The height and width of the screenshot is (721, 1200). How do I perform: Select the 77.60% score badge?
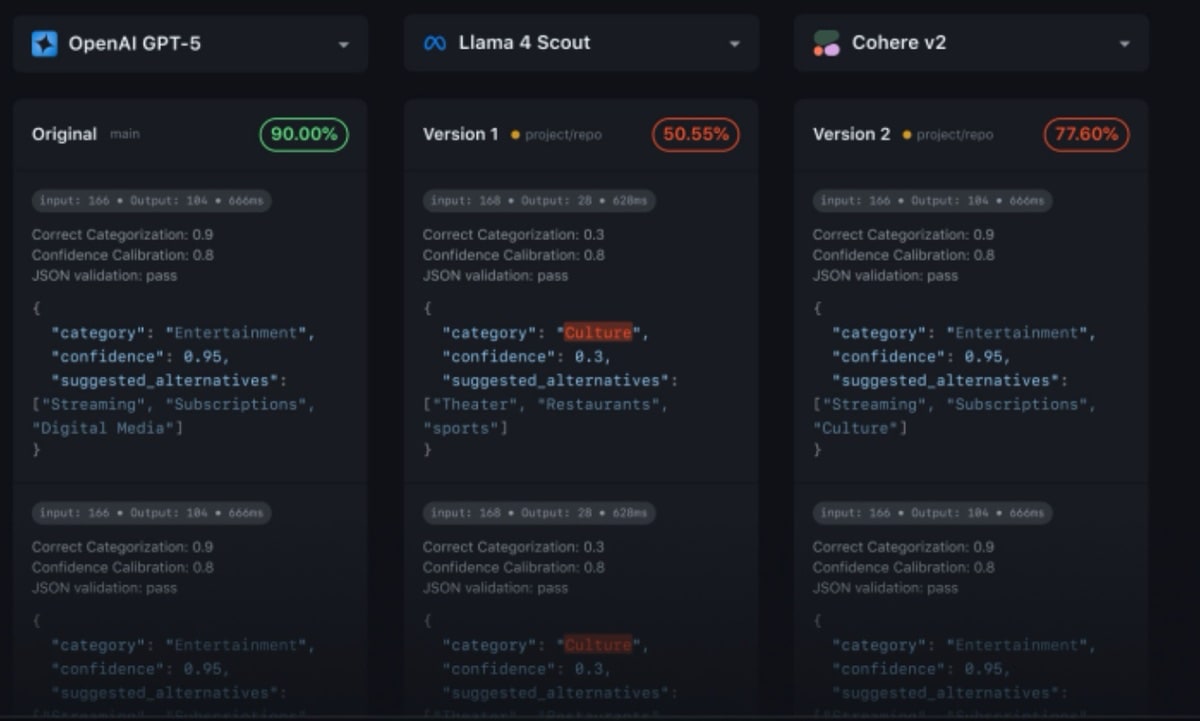coord(1086,134)
